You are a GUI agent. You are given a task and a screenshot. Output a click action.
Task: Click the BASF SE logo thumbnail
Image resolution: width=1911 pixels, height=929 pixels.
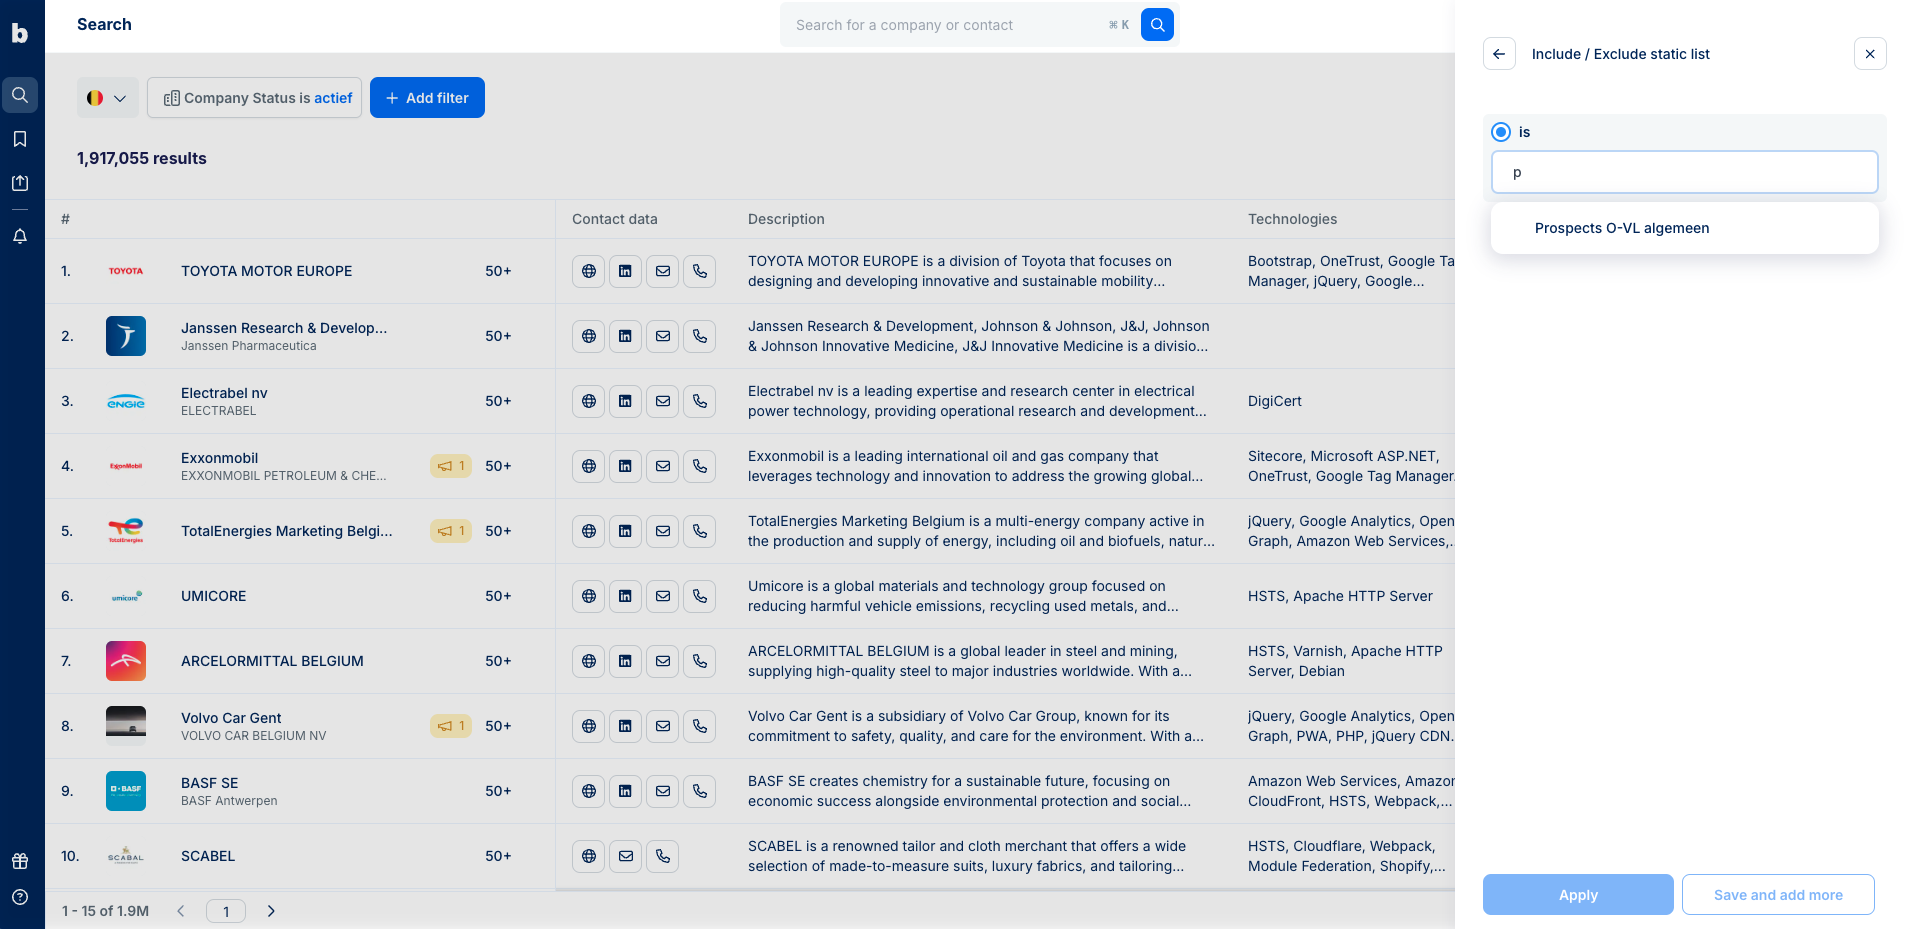point(126,791)
